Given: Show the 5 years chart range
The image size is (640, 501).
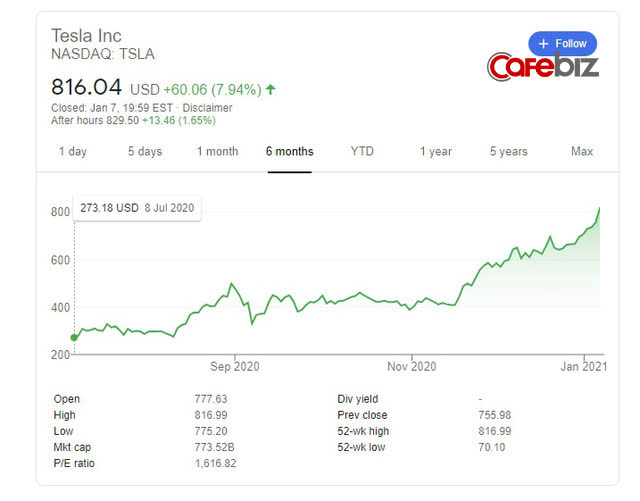Looking at the screenshot, I should tap(508, 152).
